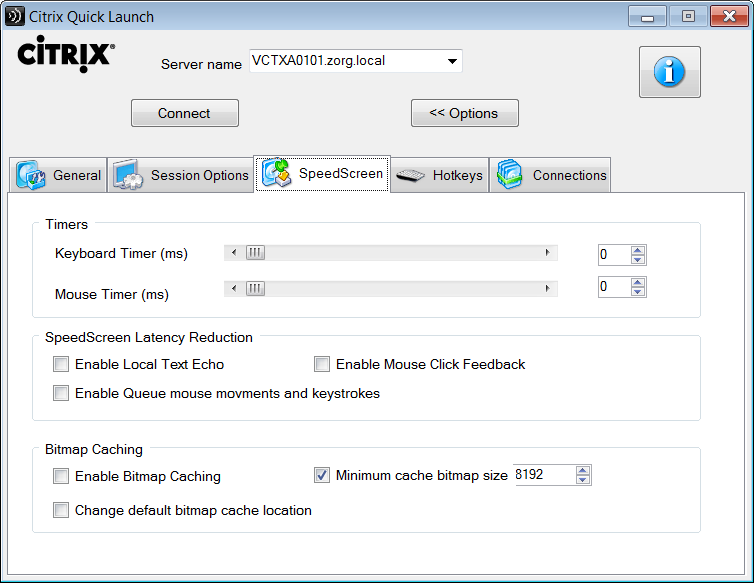Click the Session Options monitor icon
Screen dimensions: 754x583
click(128, 175)
